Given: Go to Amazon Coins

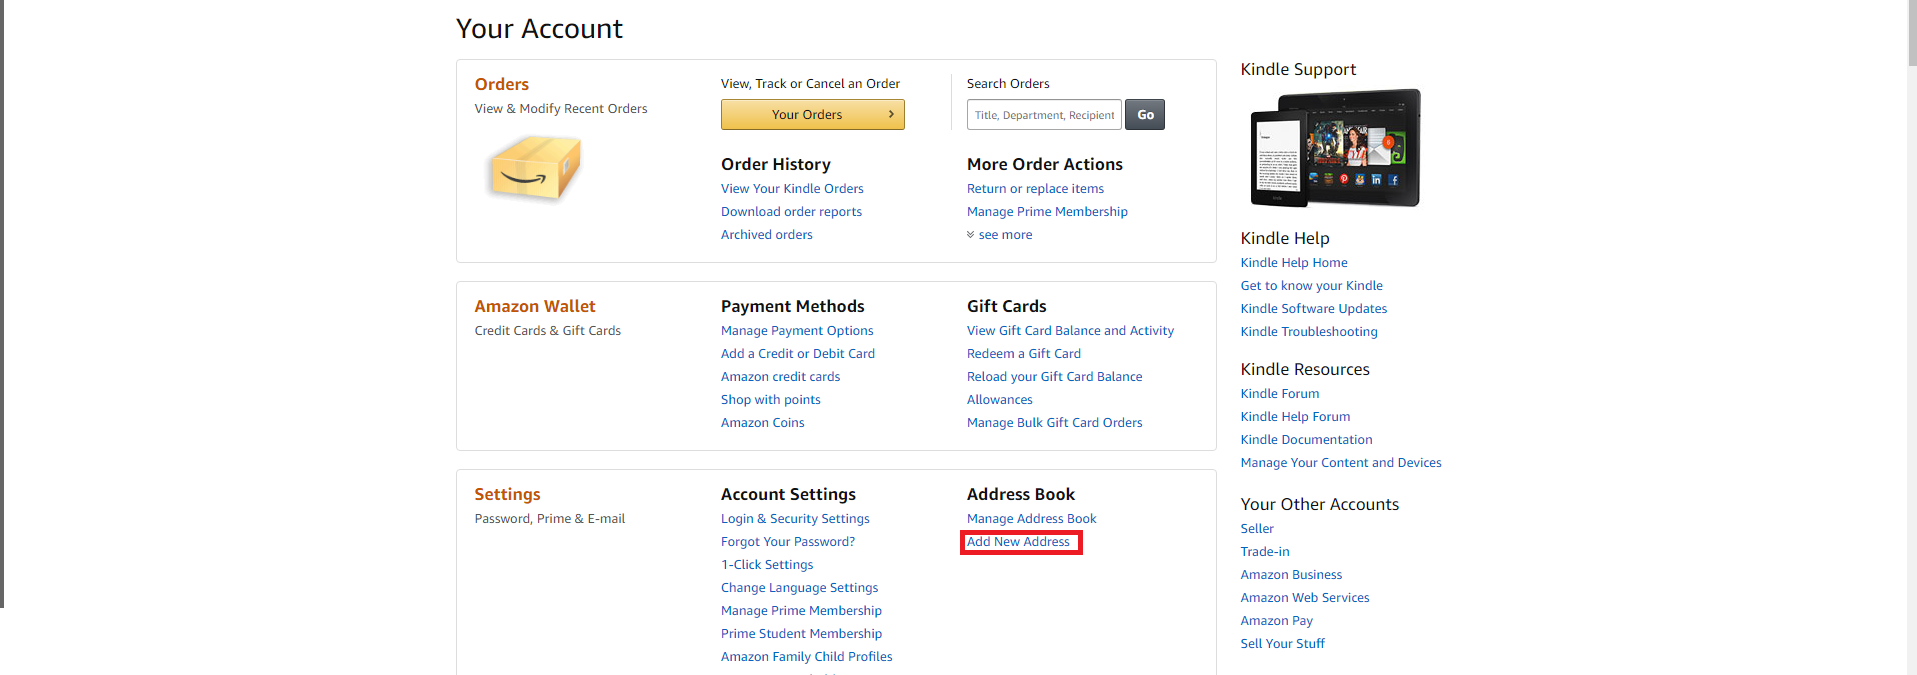Looking at the screenshot, I should click(763, 423).
